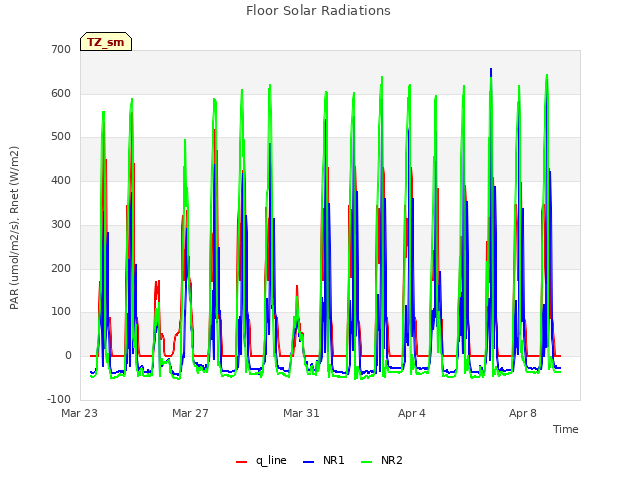Click the Time axis label
This screenshot has width=640, height=480.
pos(566,429)
